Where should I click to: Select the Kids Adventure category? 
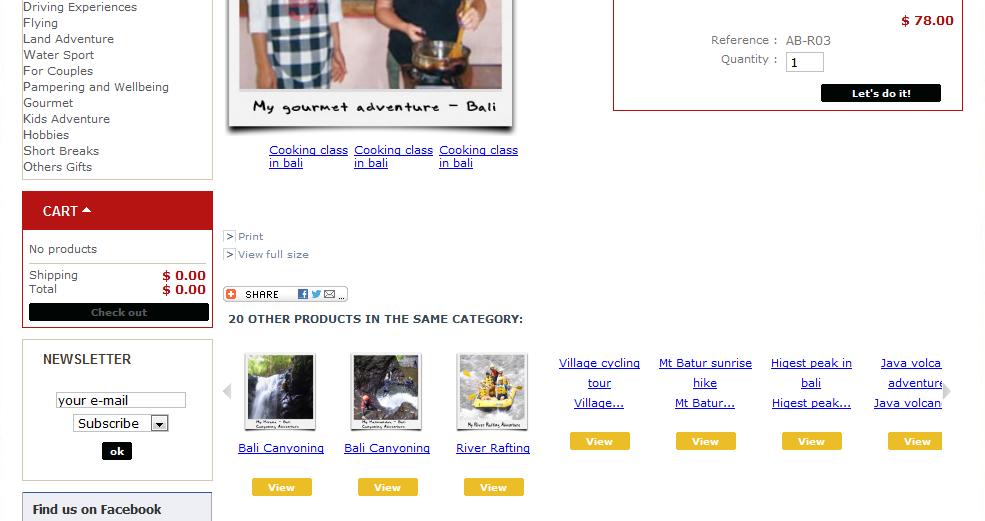tap(67, 119)
